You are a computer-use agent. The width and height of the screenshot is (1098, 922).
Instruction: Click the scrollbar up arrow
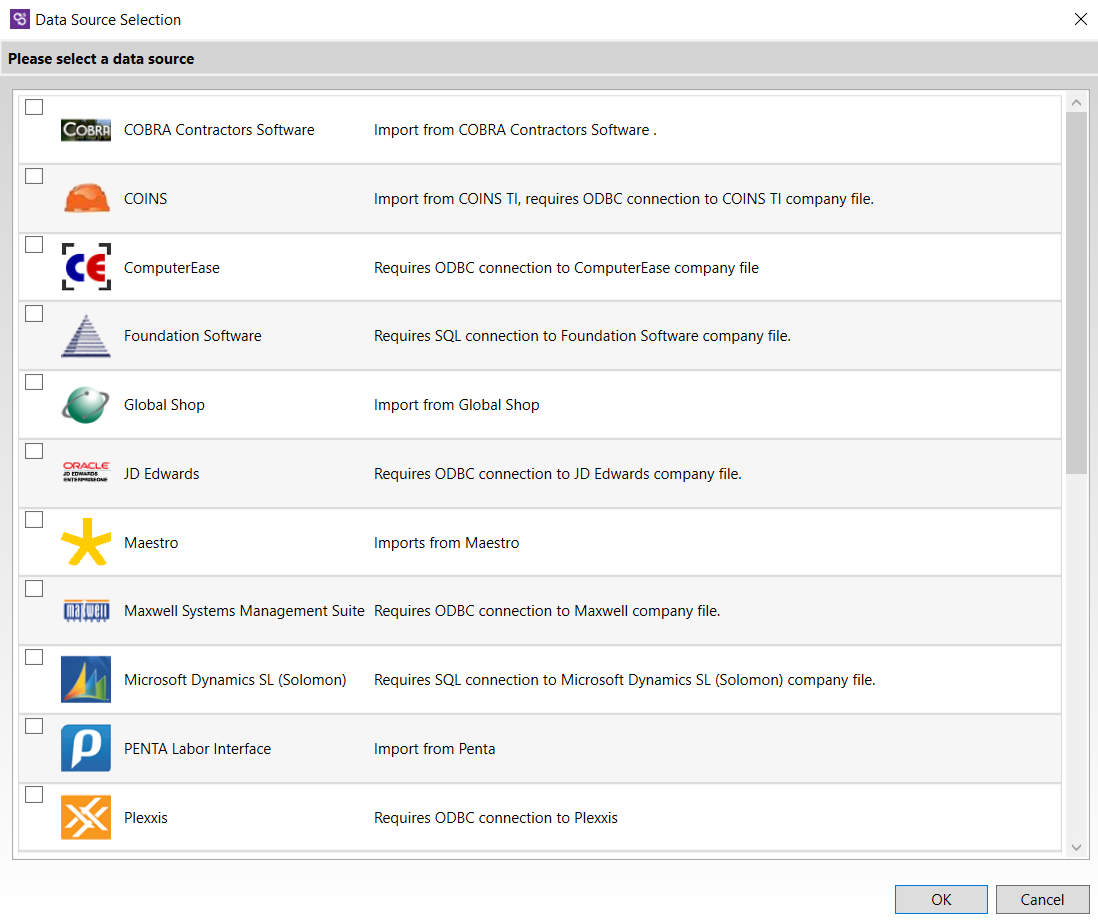coord(1077,103)
